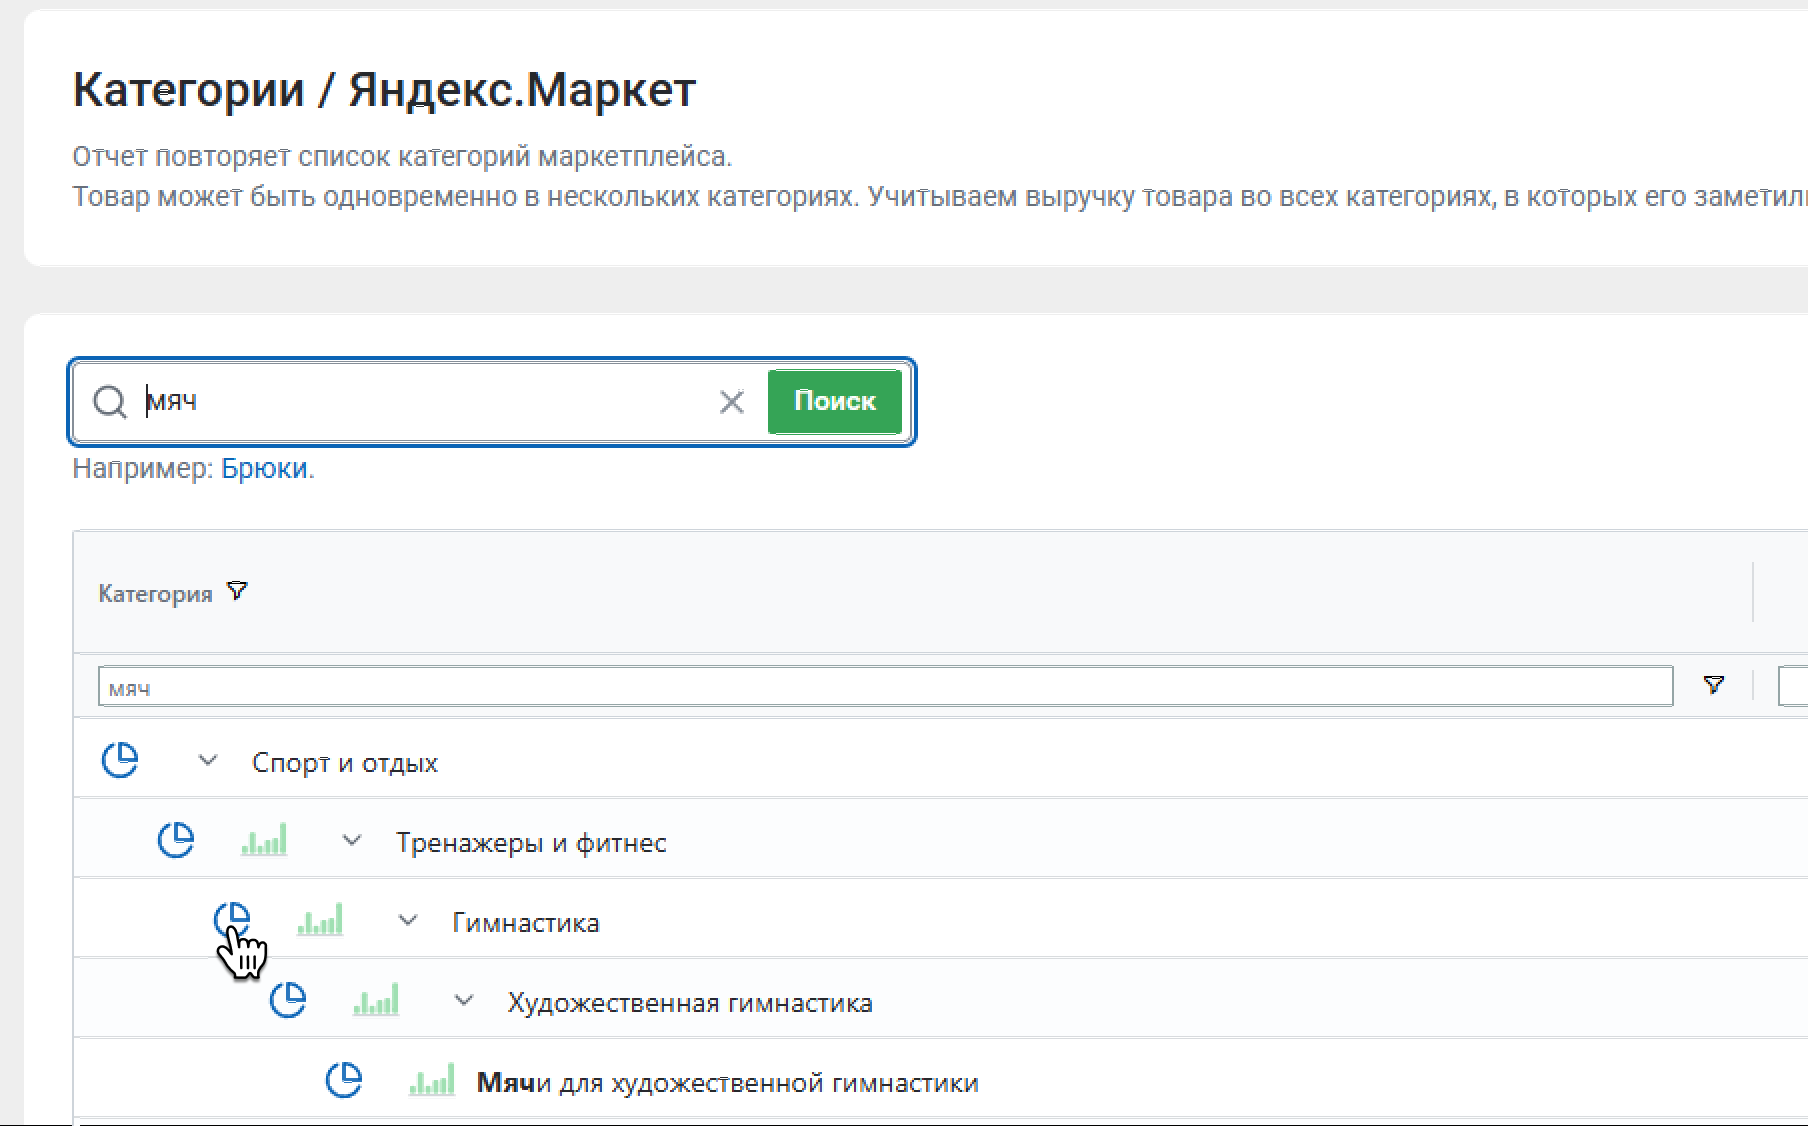Select the Художественная гимнастика category

(690, 1003)
